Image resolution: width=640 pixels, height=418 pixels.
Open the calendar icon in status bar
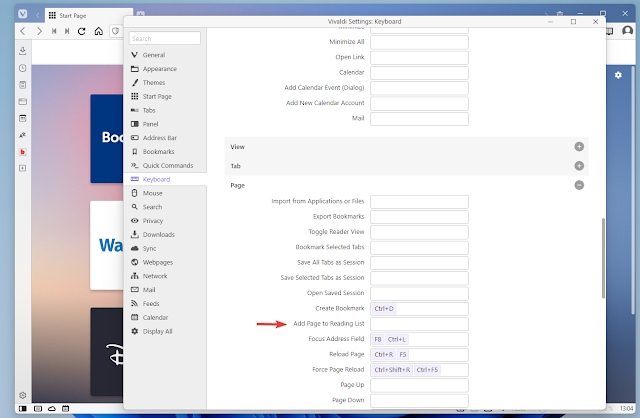tap(66, 408)
